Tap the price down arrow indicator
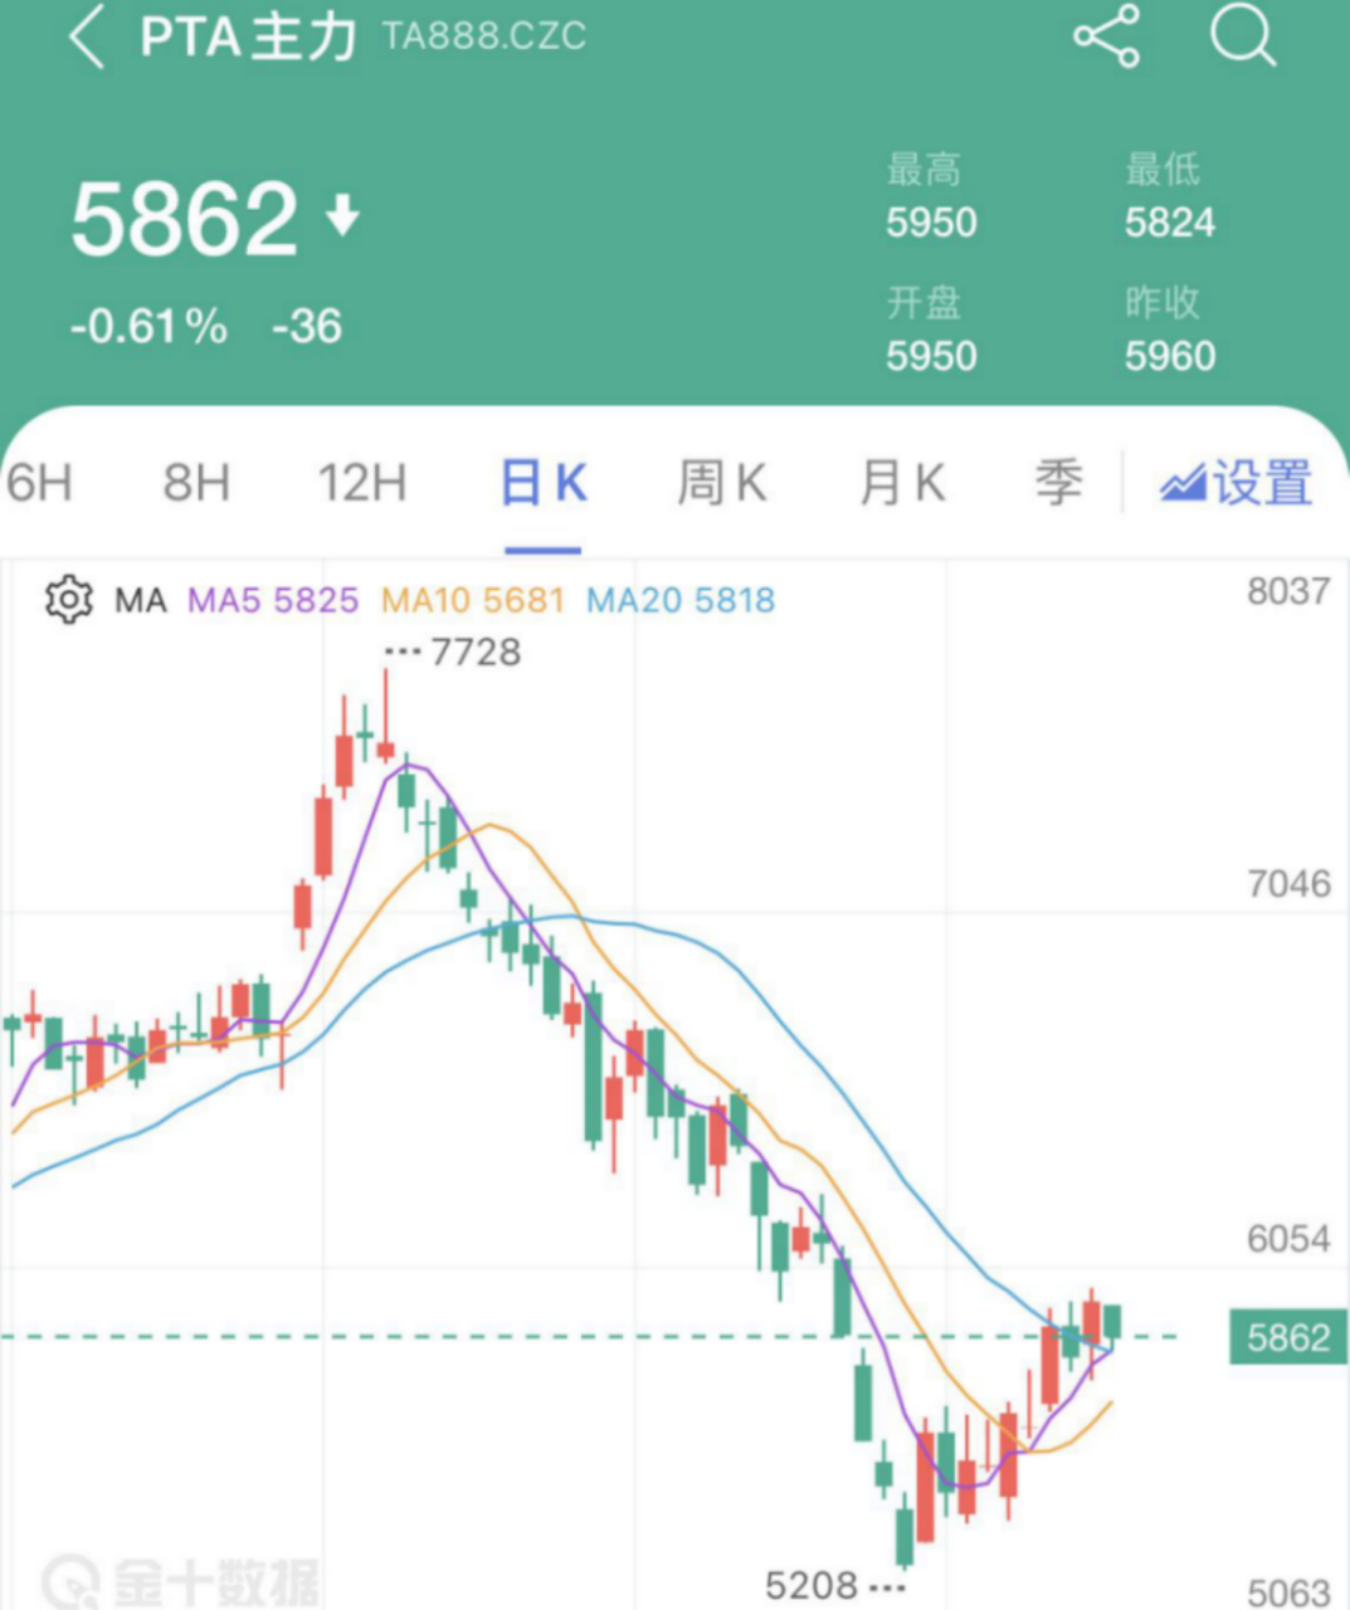Image resolution: width=1350 pixels, height=1610 pixels. 343,216
